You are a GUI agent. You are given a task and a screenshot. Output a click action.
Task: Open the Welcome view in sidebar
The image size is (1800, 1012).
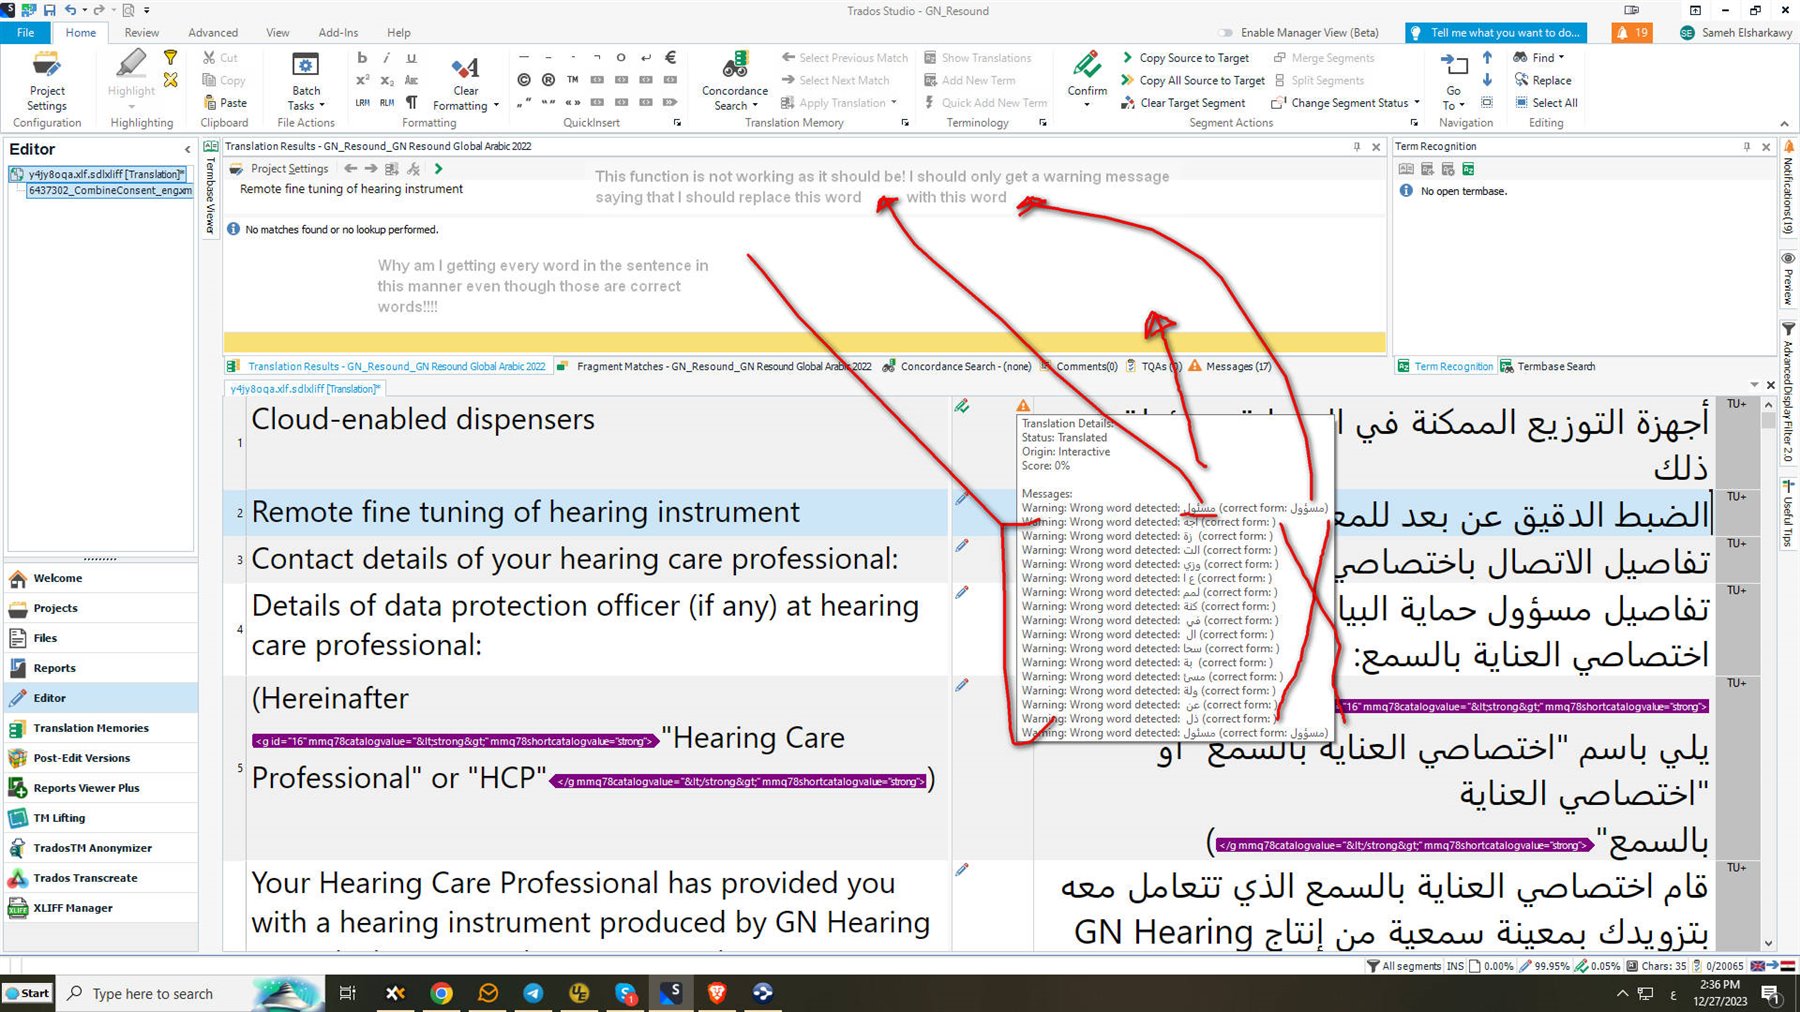click(x=100, y=578)
